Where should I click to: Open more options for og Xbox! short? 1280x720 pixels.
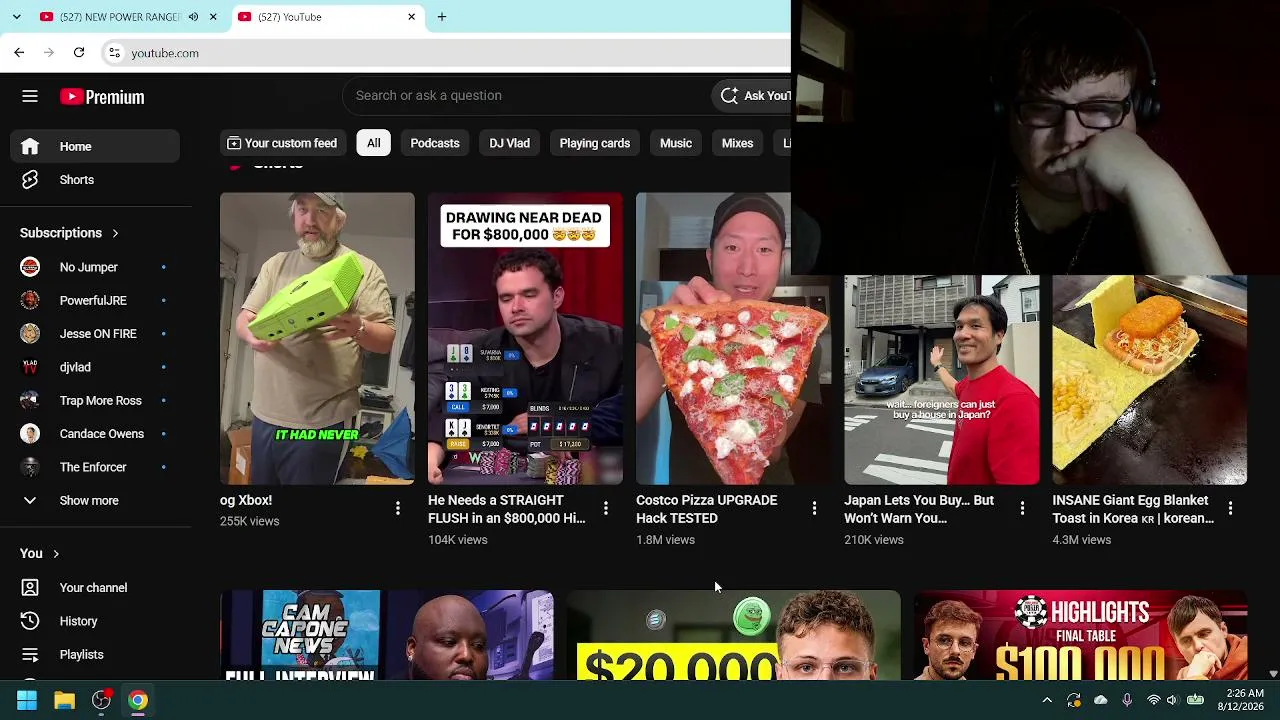(398, 509)
